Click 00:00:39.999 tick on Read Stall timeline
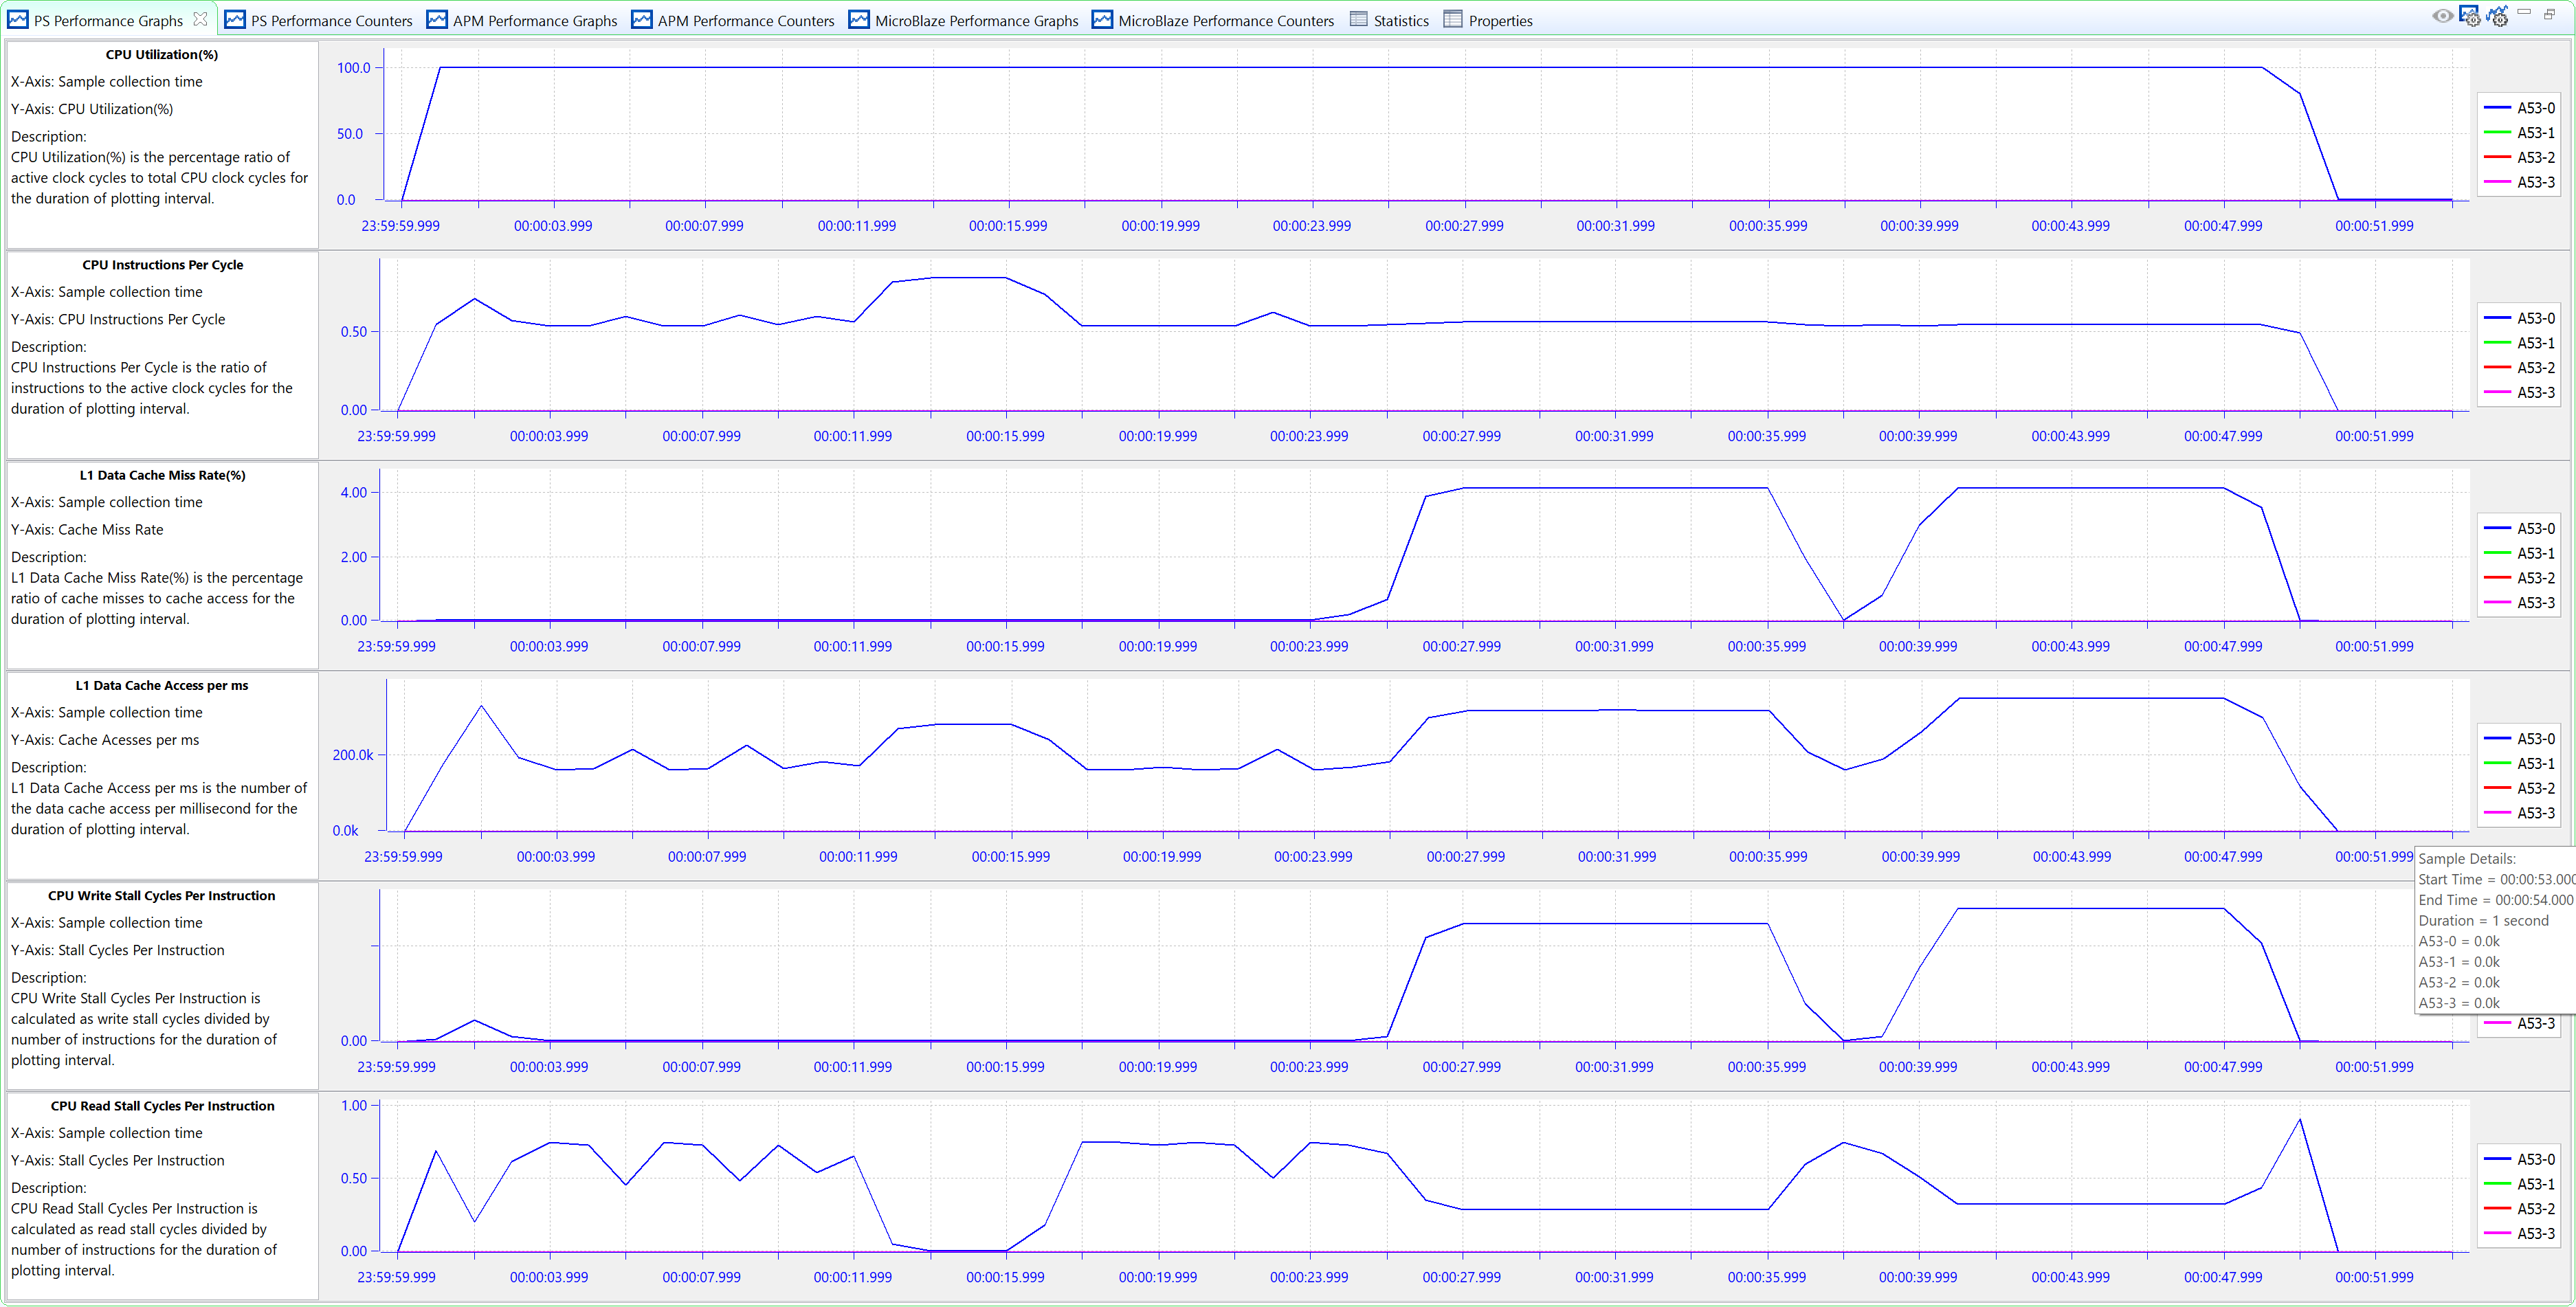Viewport: 2576px width, 1307px height. 1918,1277
